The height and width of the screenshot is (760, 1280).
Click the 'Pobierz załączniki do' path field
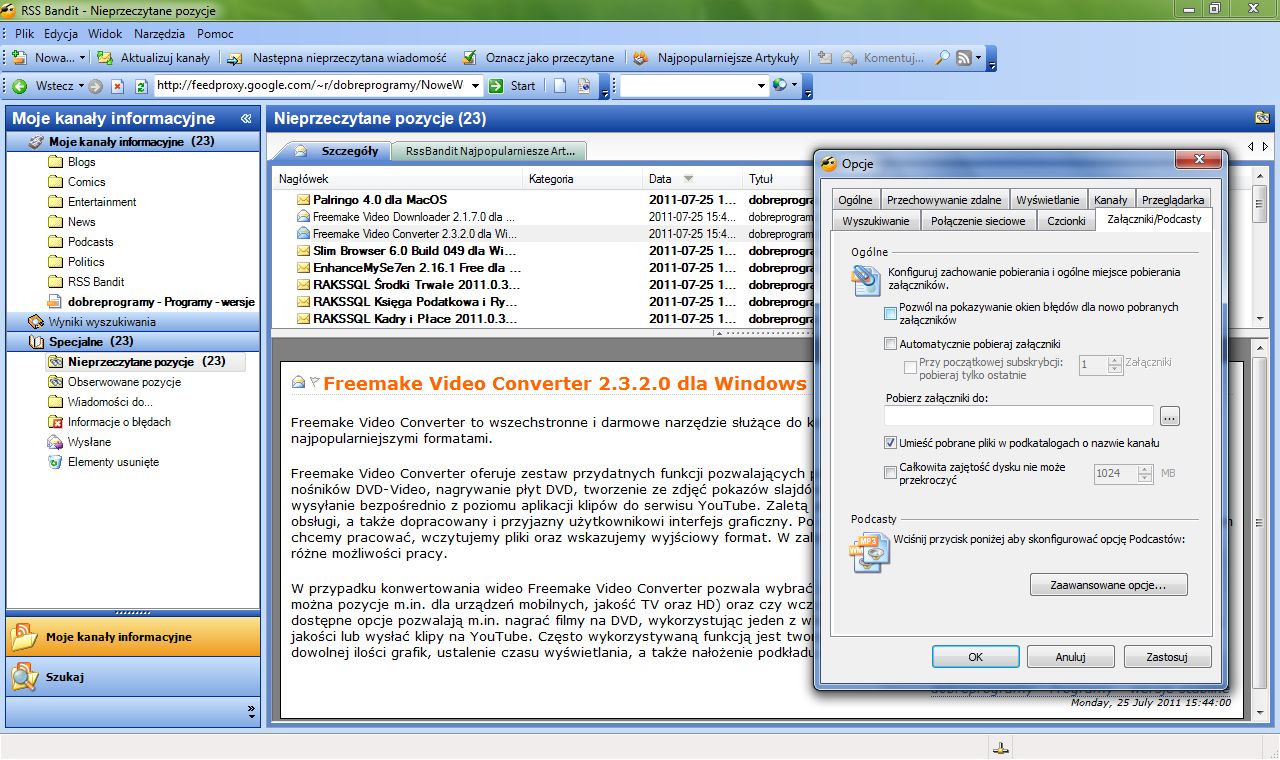pyautogui.click(x=1019, y=415)
